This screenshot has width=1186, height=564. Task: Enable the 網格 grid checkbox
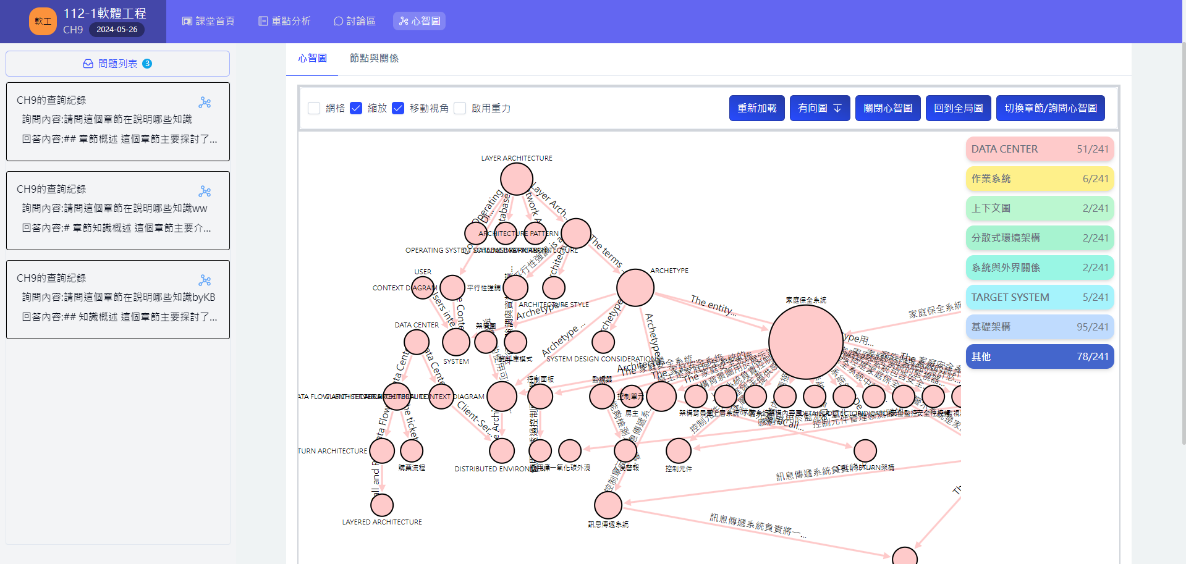[314, 108]
